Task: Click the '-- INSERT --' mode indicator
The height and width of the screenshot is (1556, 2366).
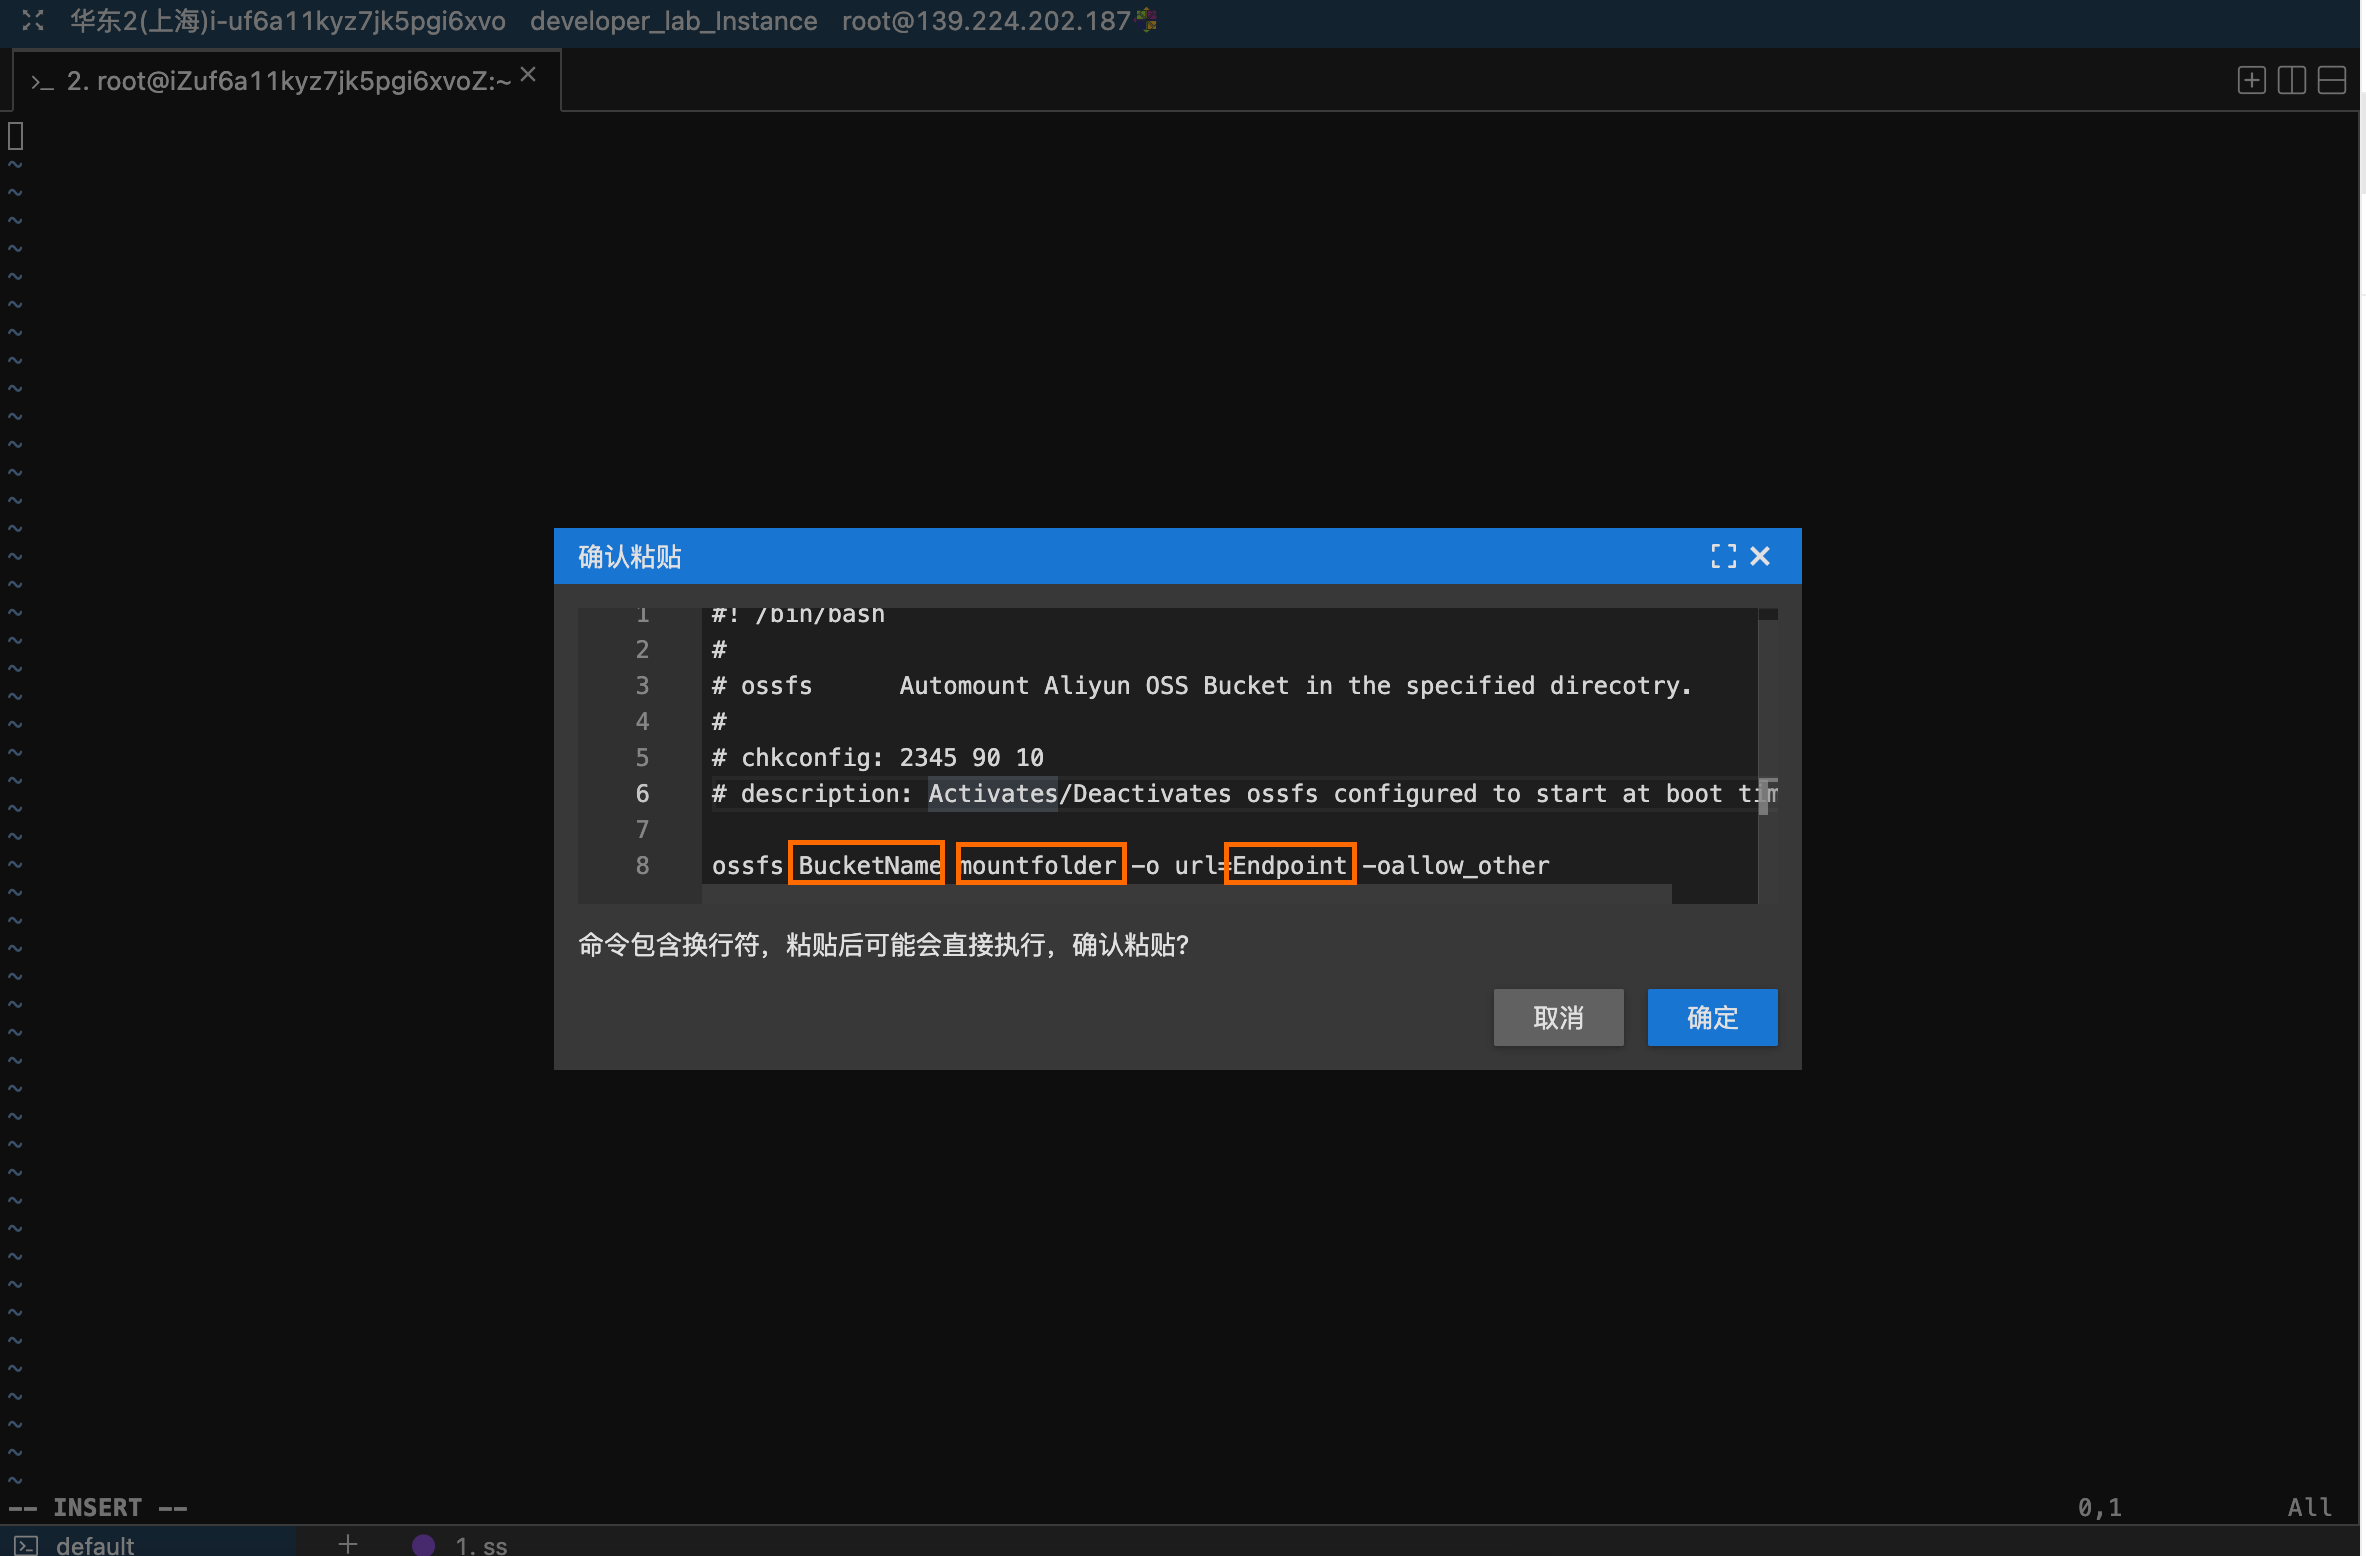Action: (x=98, y=1507)
